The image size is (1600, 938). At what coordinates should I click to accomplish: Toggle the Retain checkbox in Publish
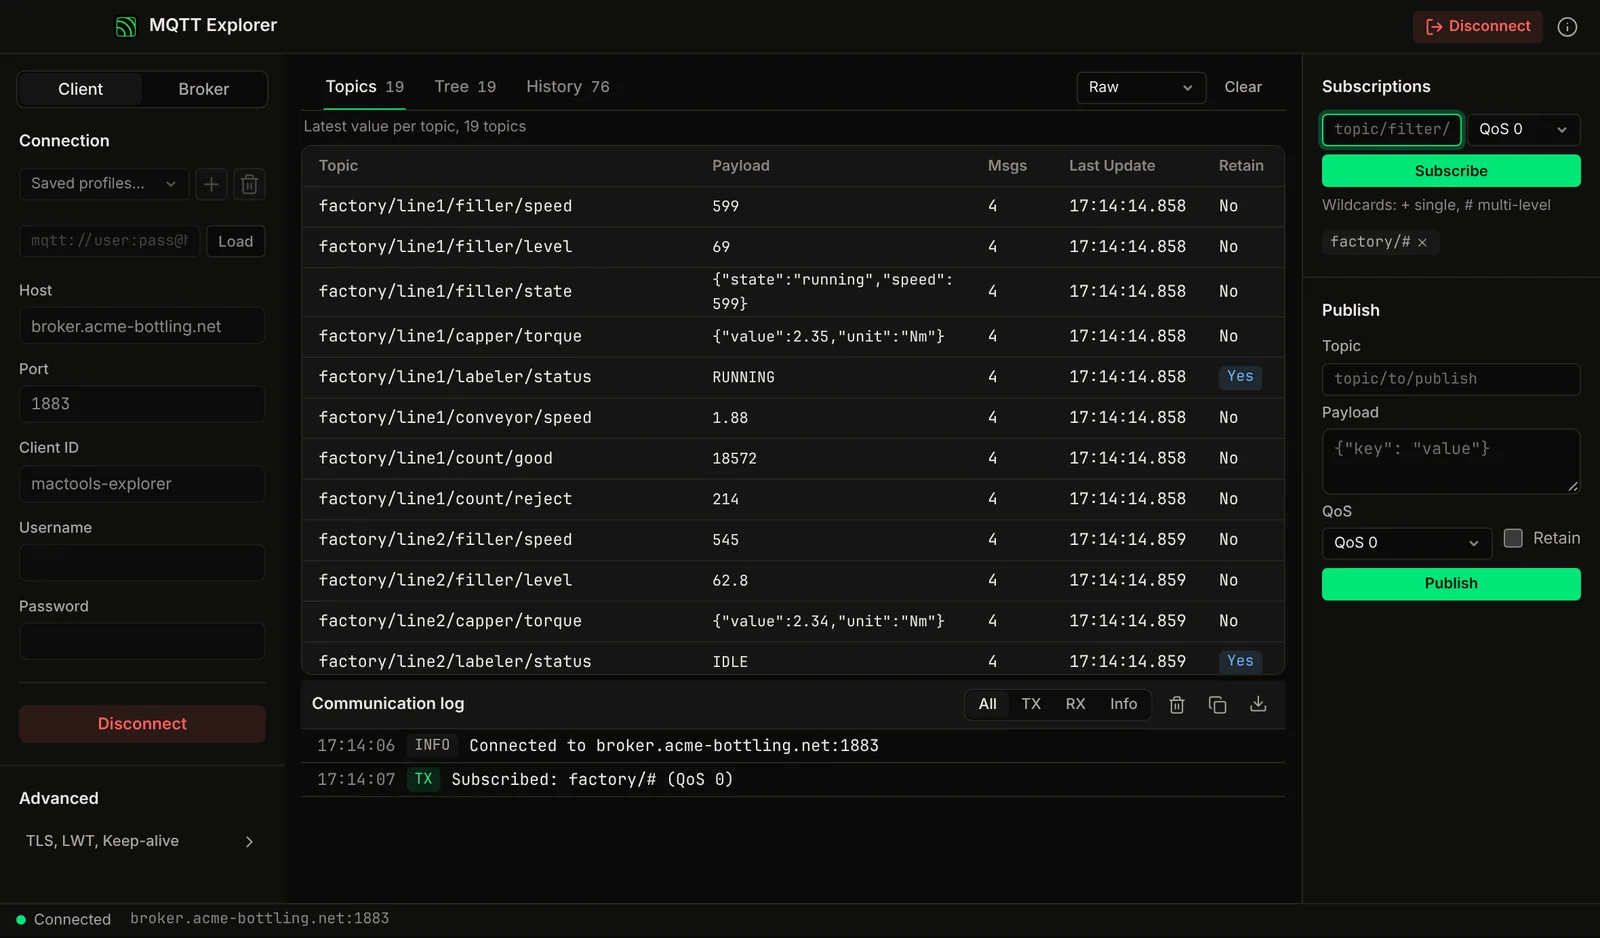point(1513,538)
